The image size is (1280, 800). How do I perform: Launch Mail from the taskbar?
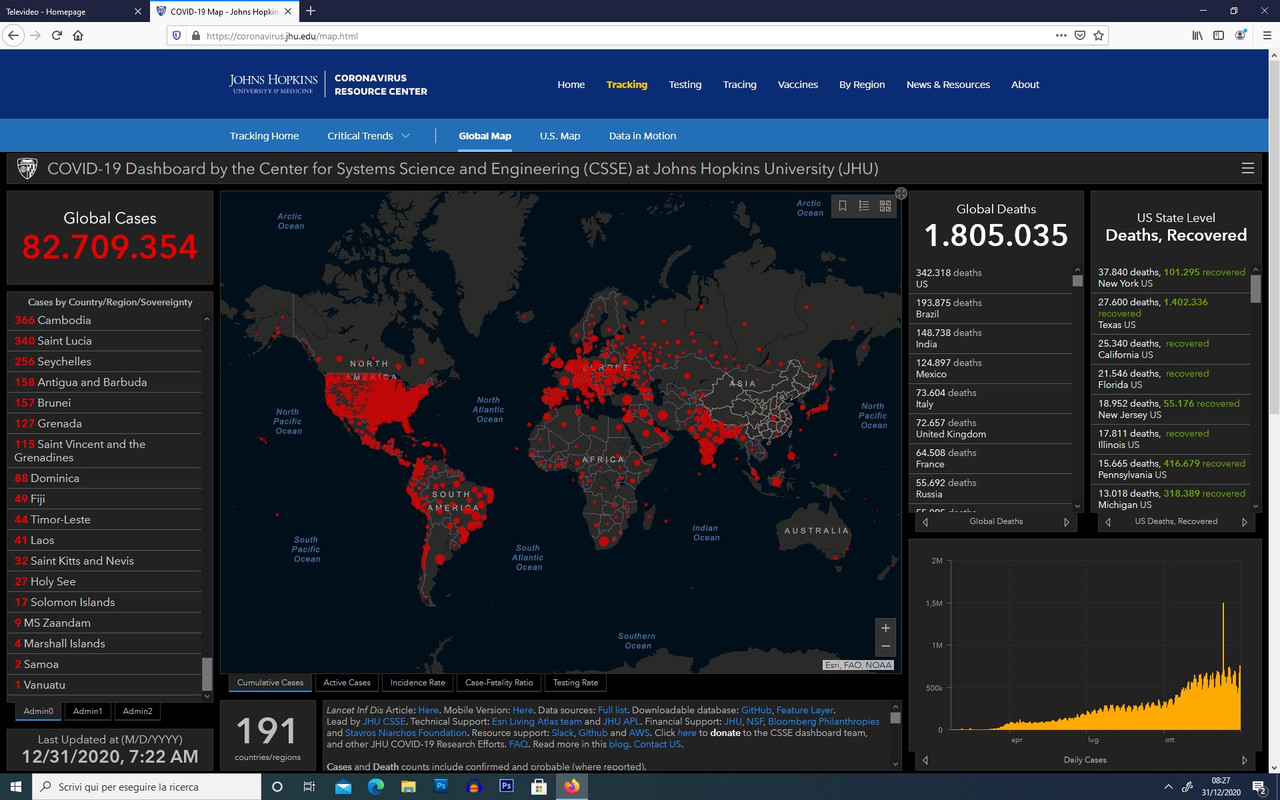[343, 787]
